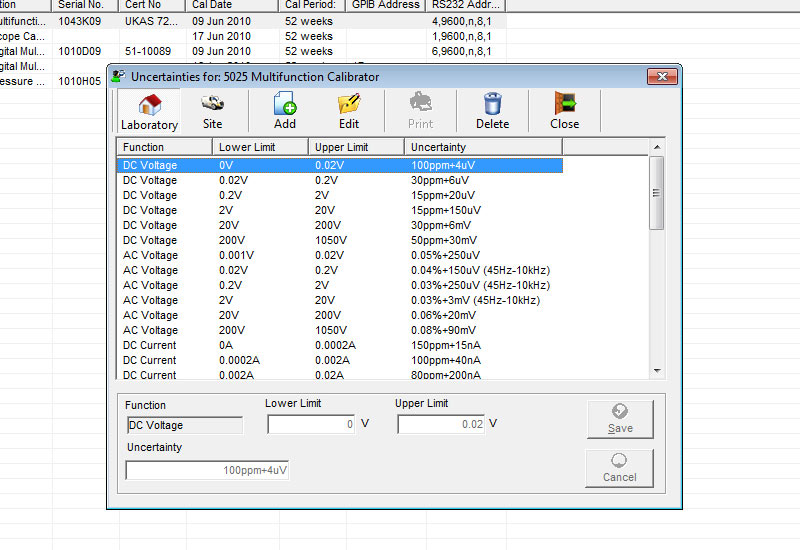Sort by the Lower Limit column header

point(259,147)
